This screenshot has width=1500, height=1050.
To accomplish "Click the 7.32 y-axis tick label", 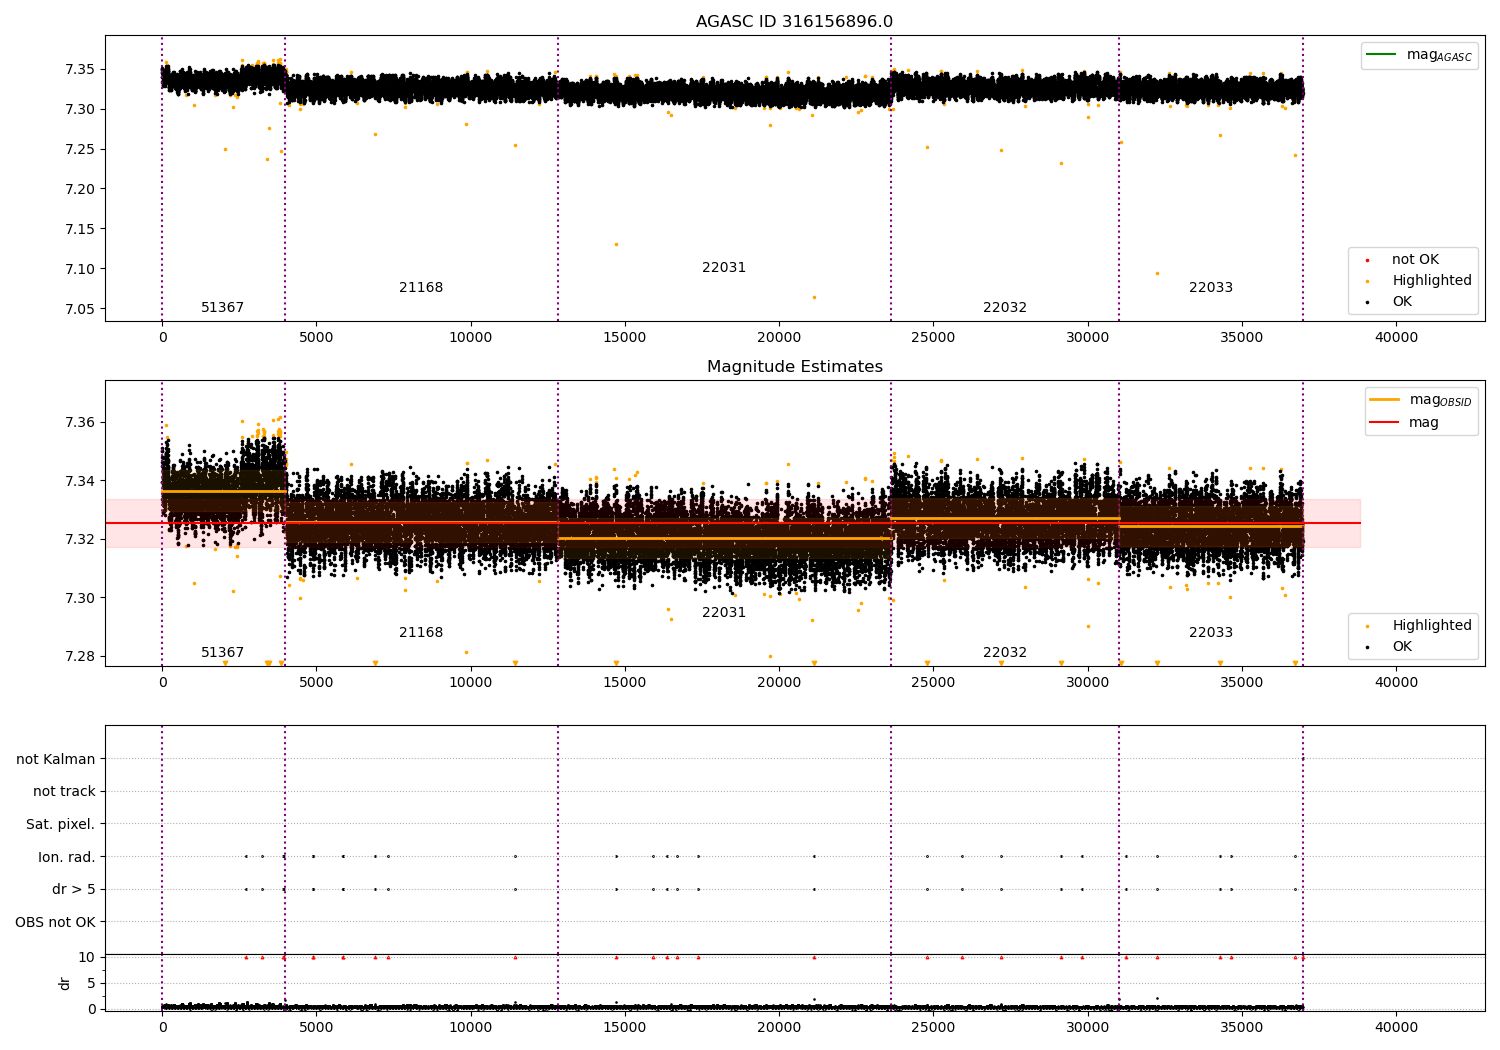I will 79,540.
